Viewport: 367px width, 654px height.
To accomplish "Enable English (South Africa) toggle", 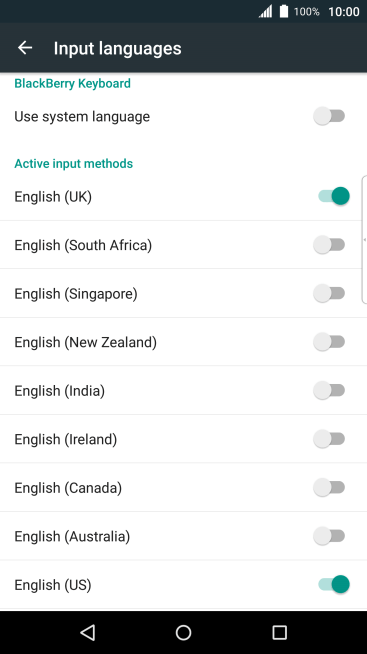I will (x=329, y=244).
